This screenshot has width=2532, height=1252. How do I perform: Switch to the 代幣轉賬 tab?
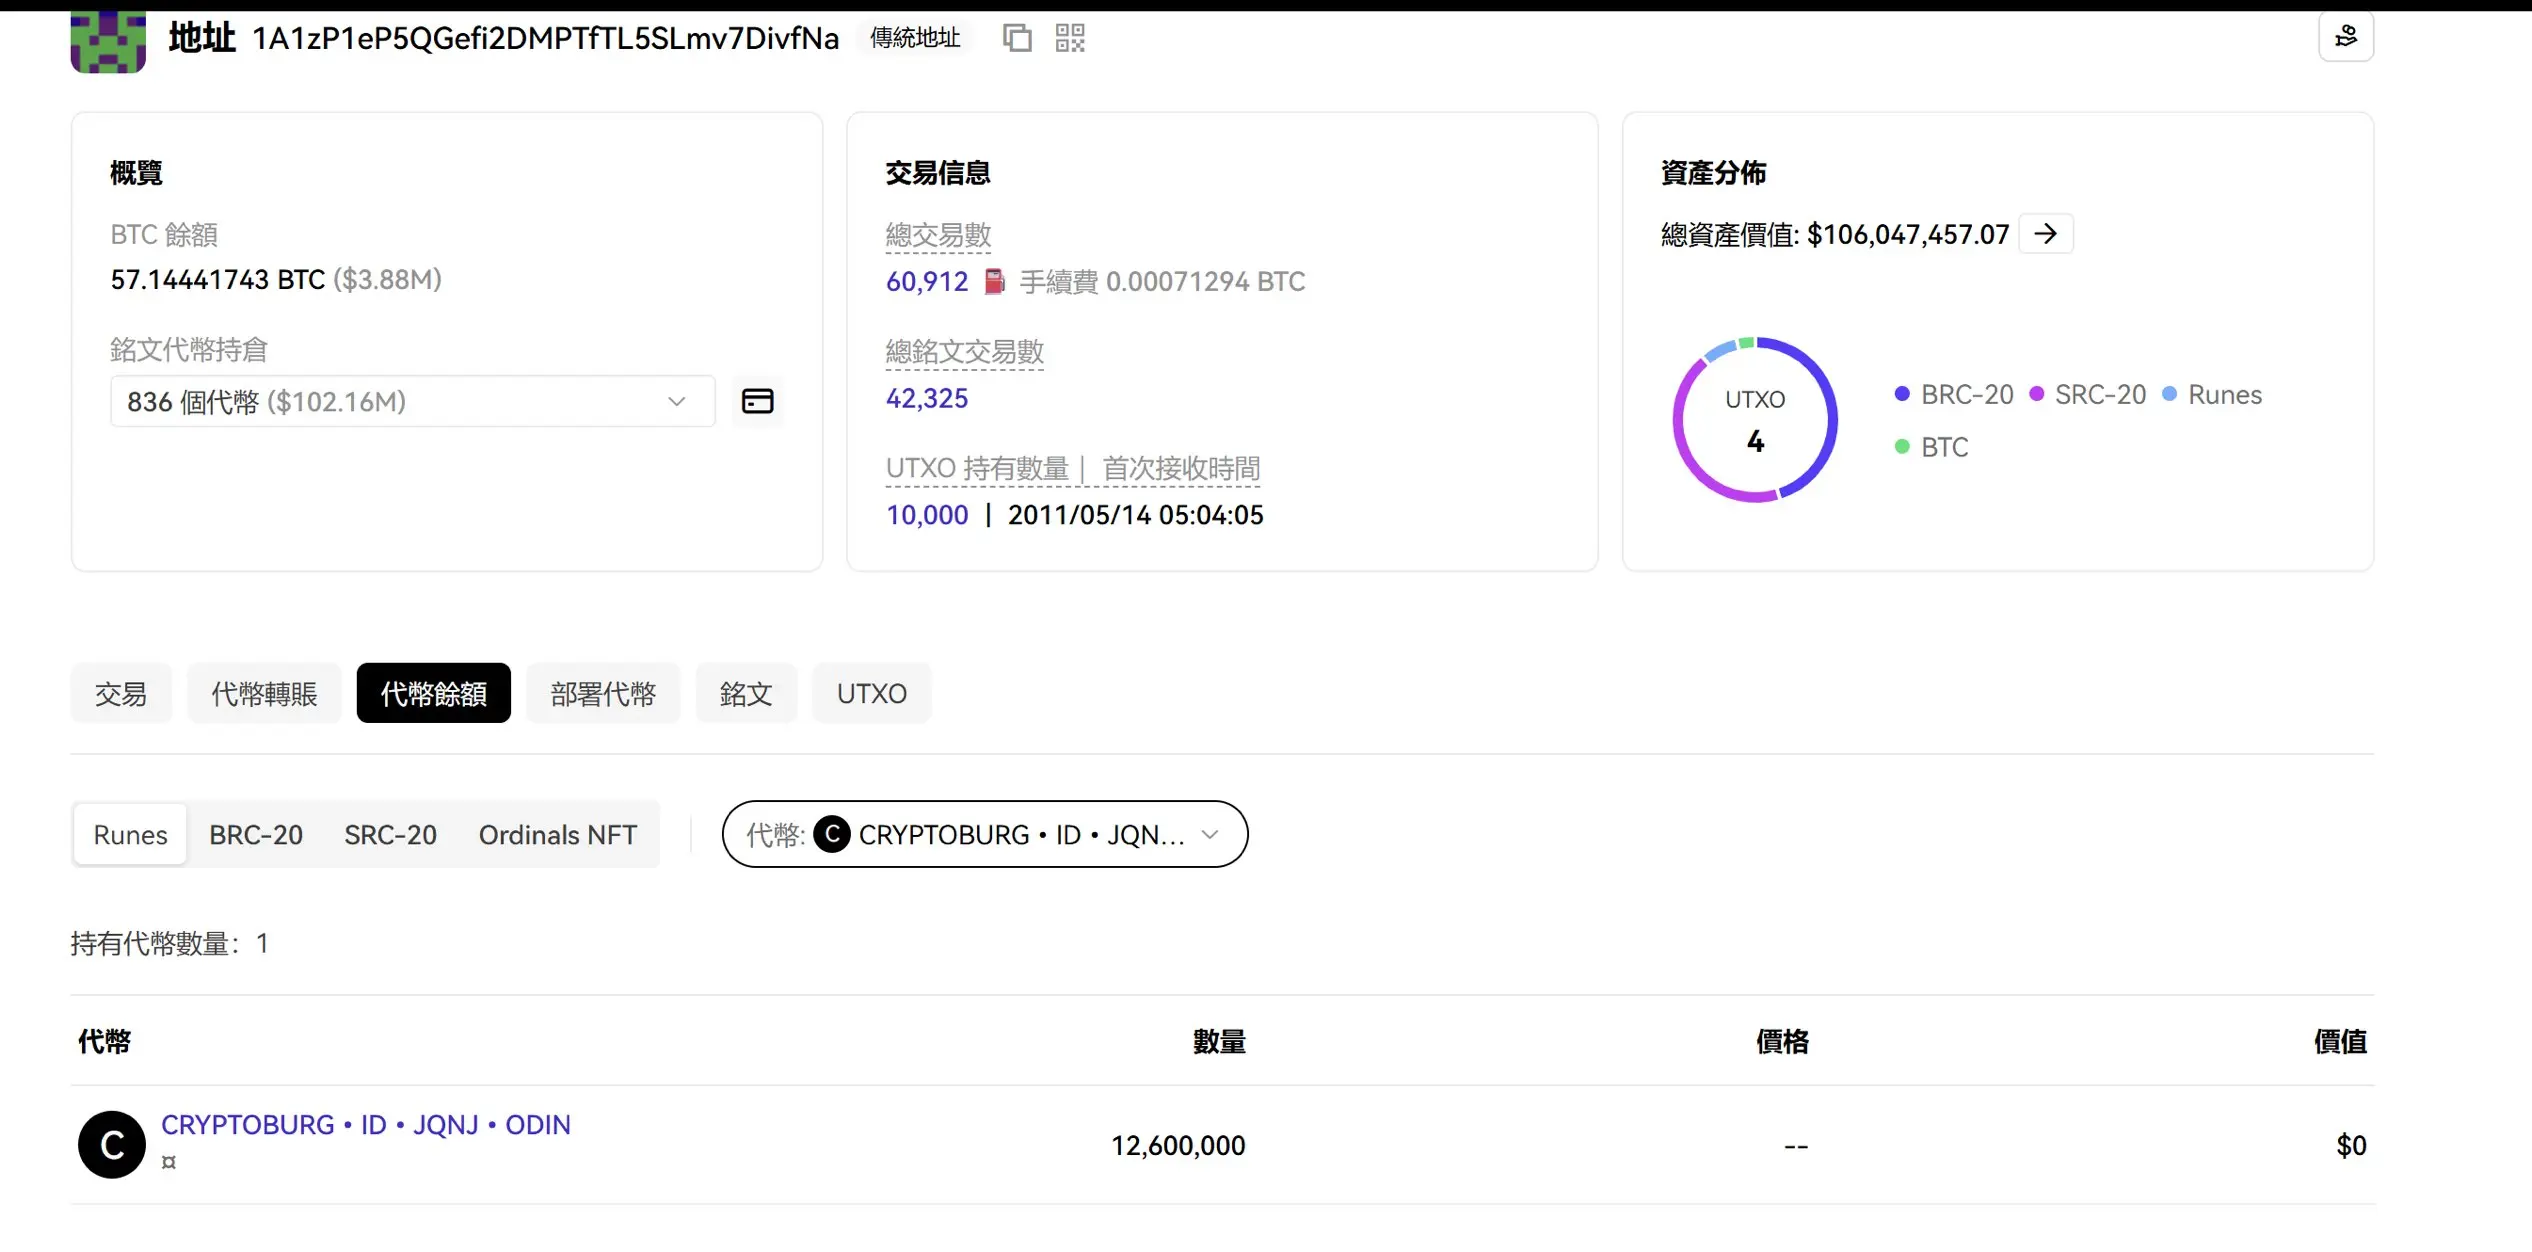click(x=264, y=693)
